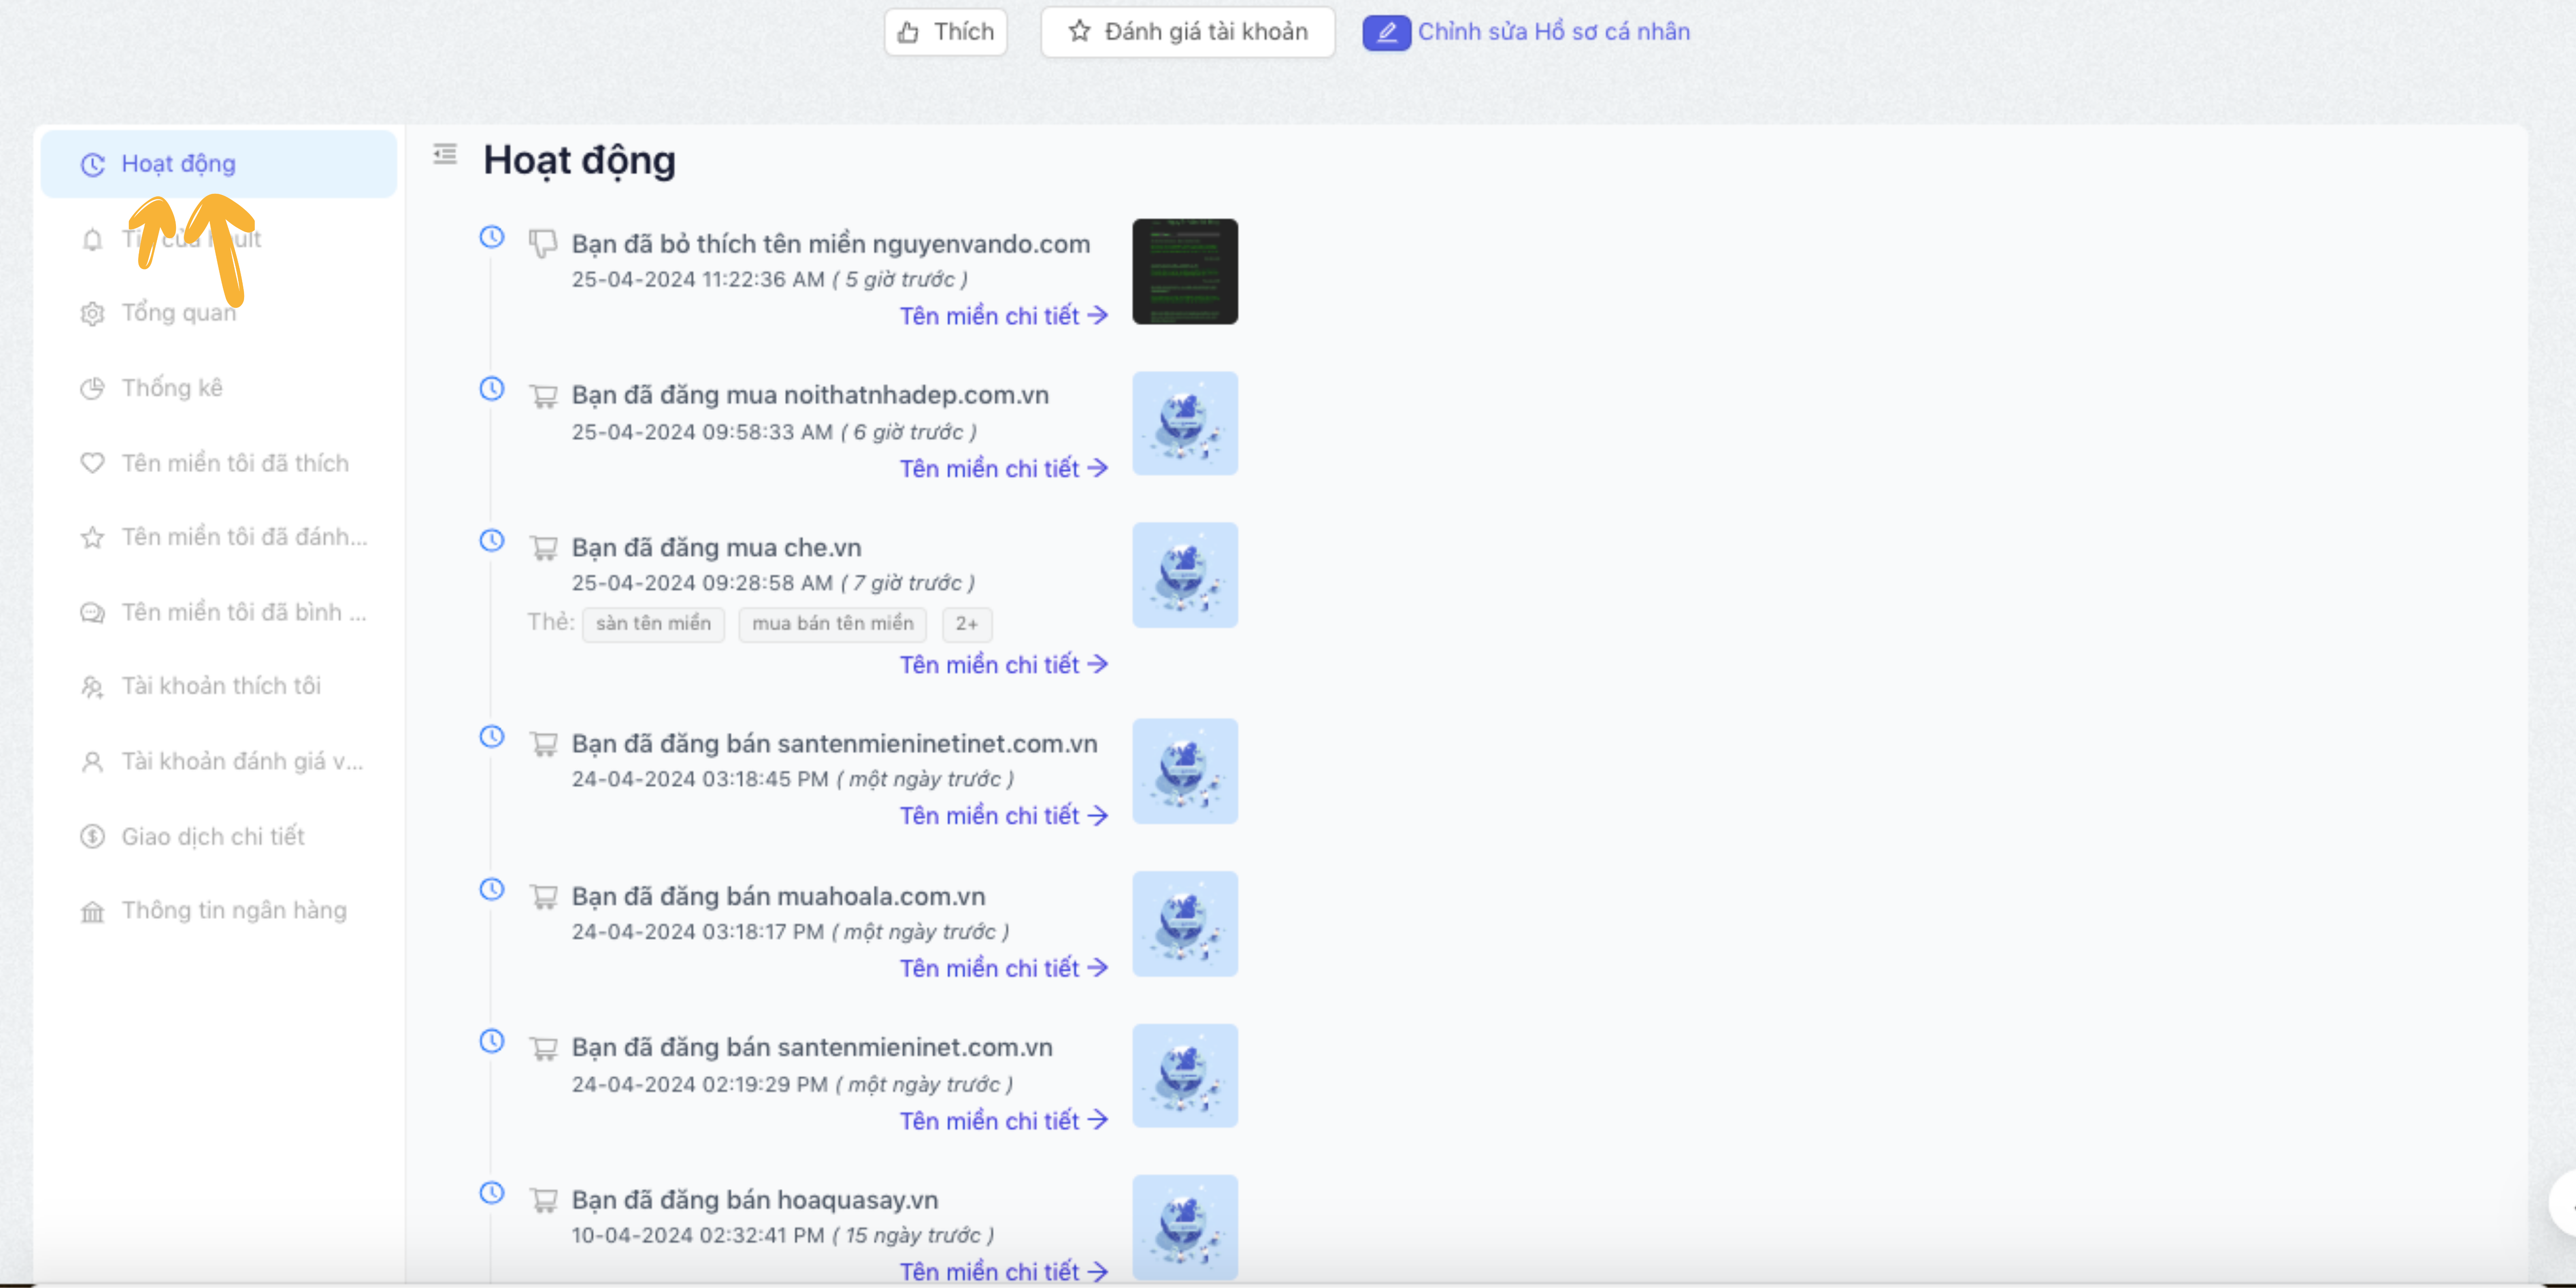Open Tên miền chi tiết link for che.vn

[1004, 665]
